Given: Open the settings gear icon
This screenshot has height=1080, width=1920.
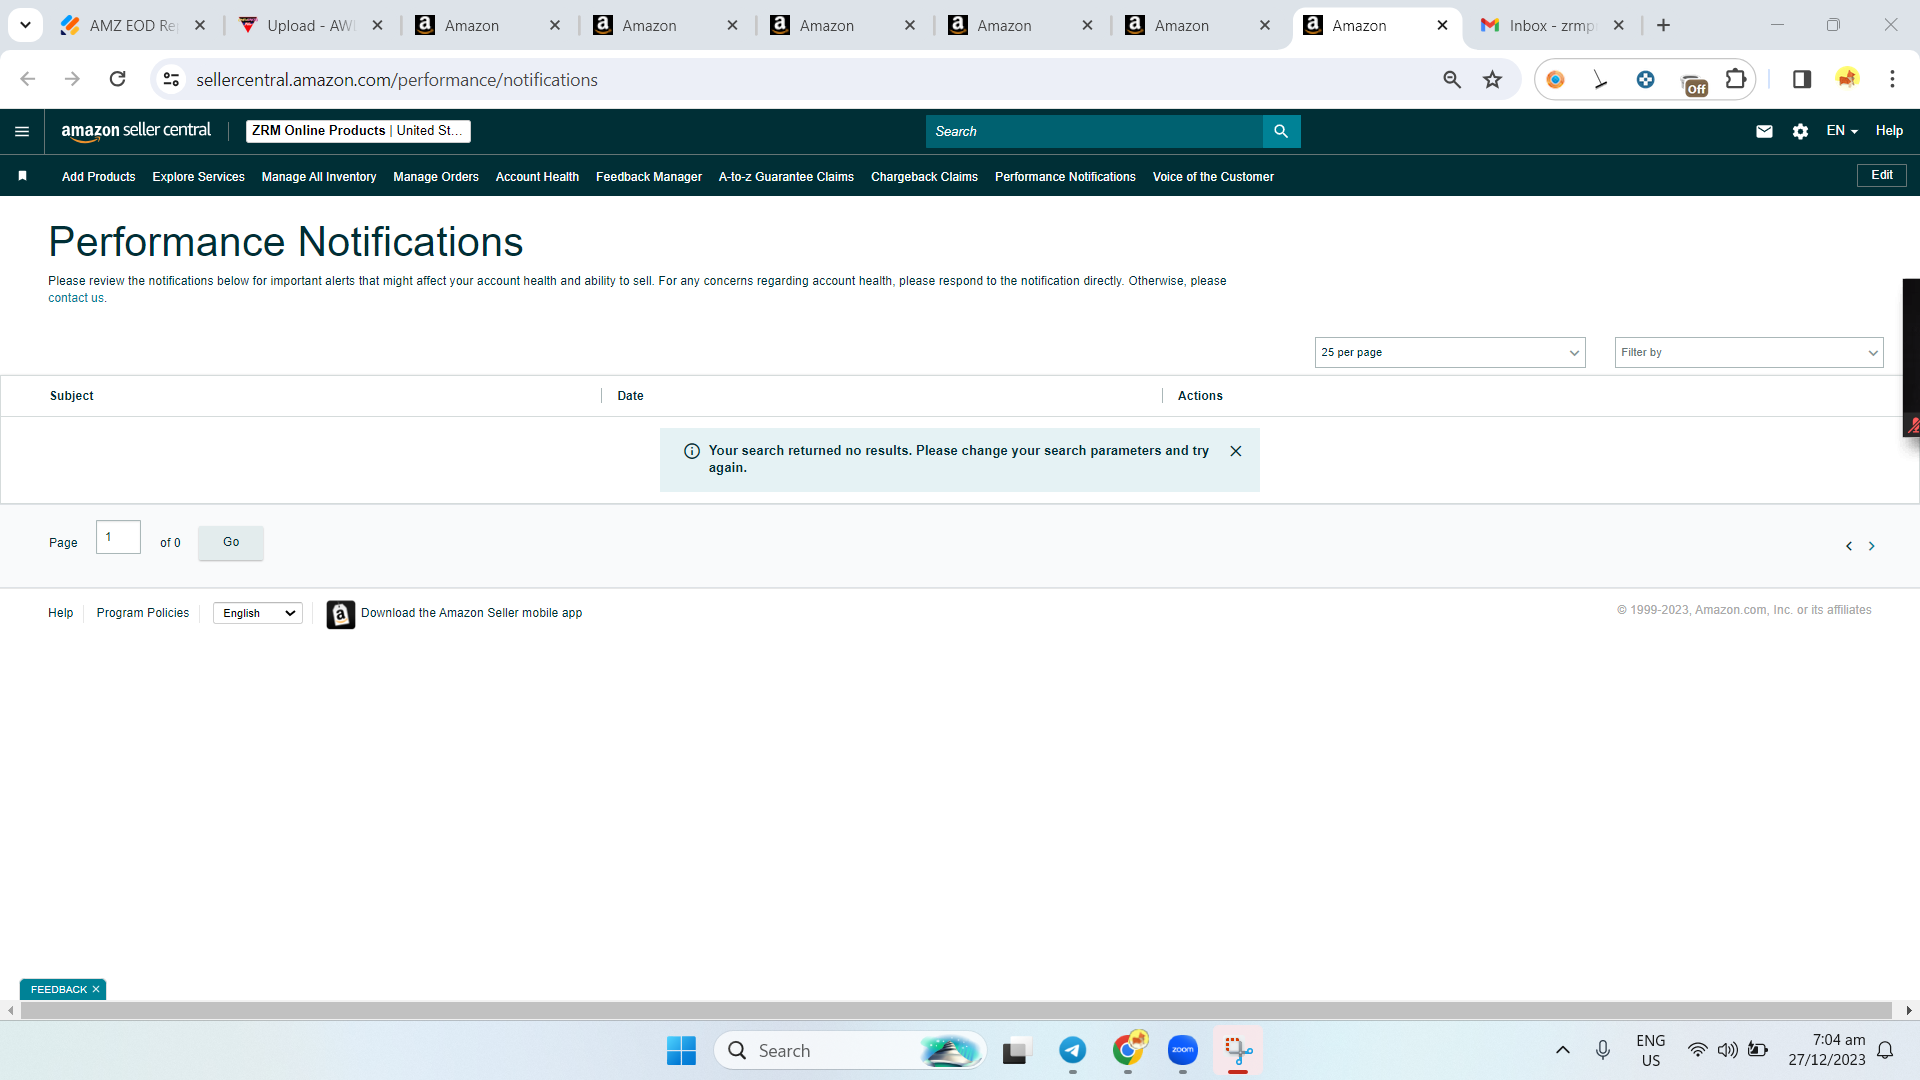Looking at the screenshot, I should point(1800,131).
